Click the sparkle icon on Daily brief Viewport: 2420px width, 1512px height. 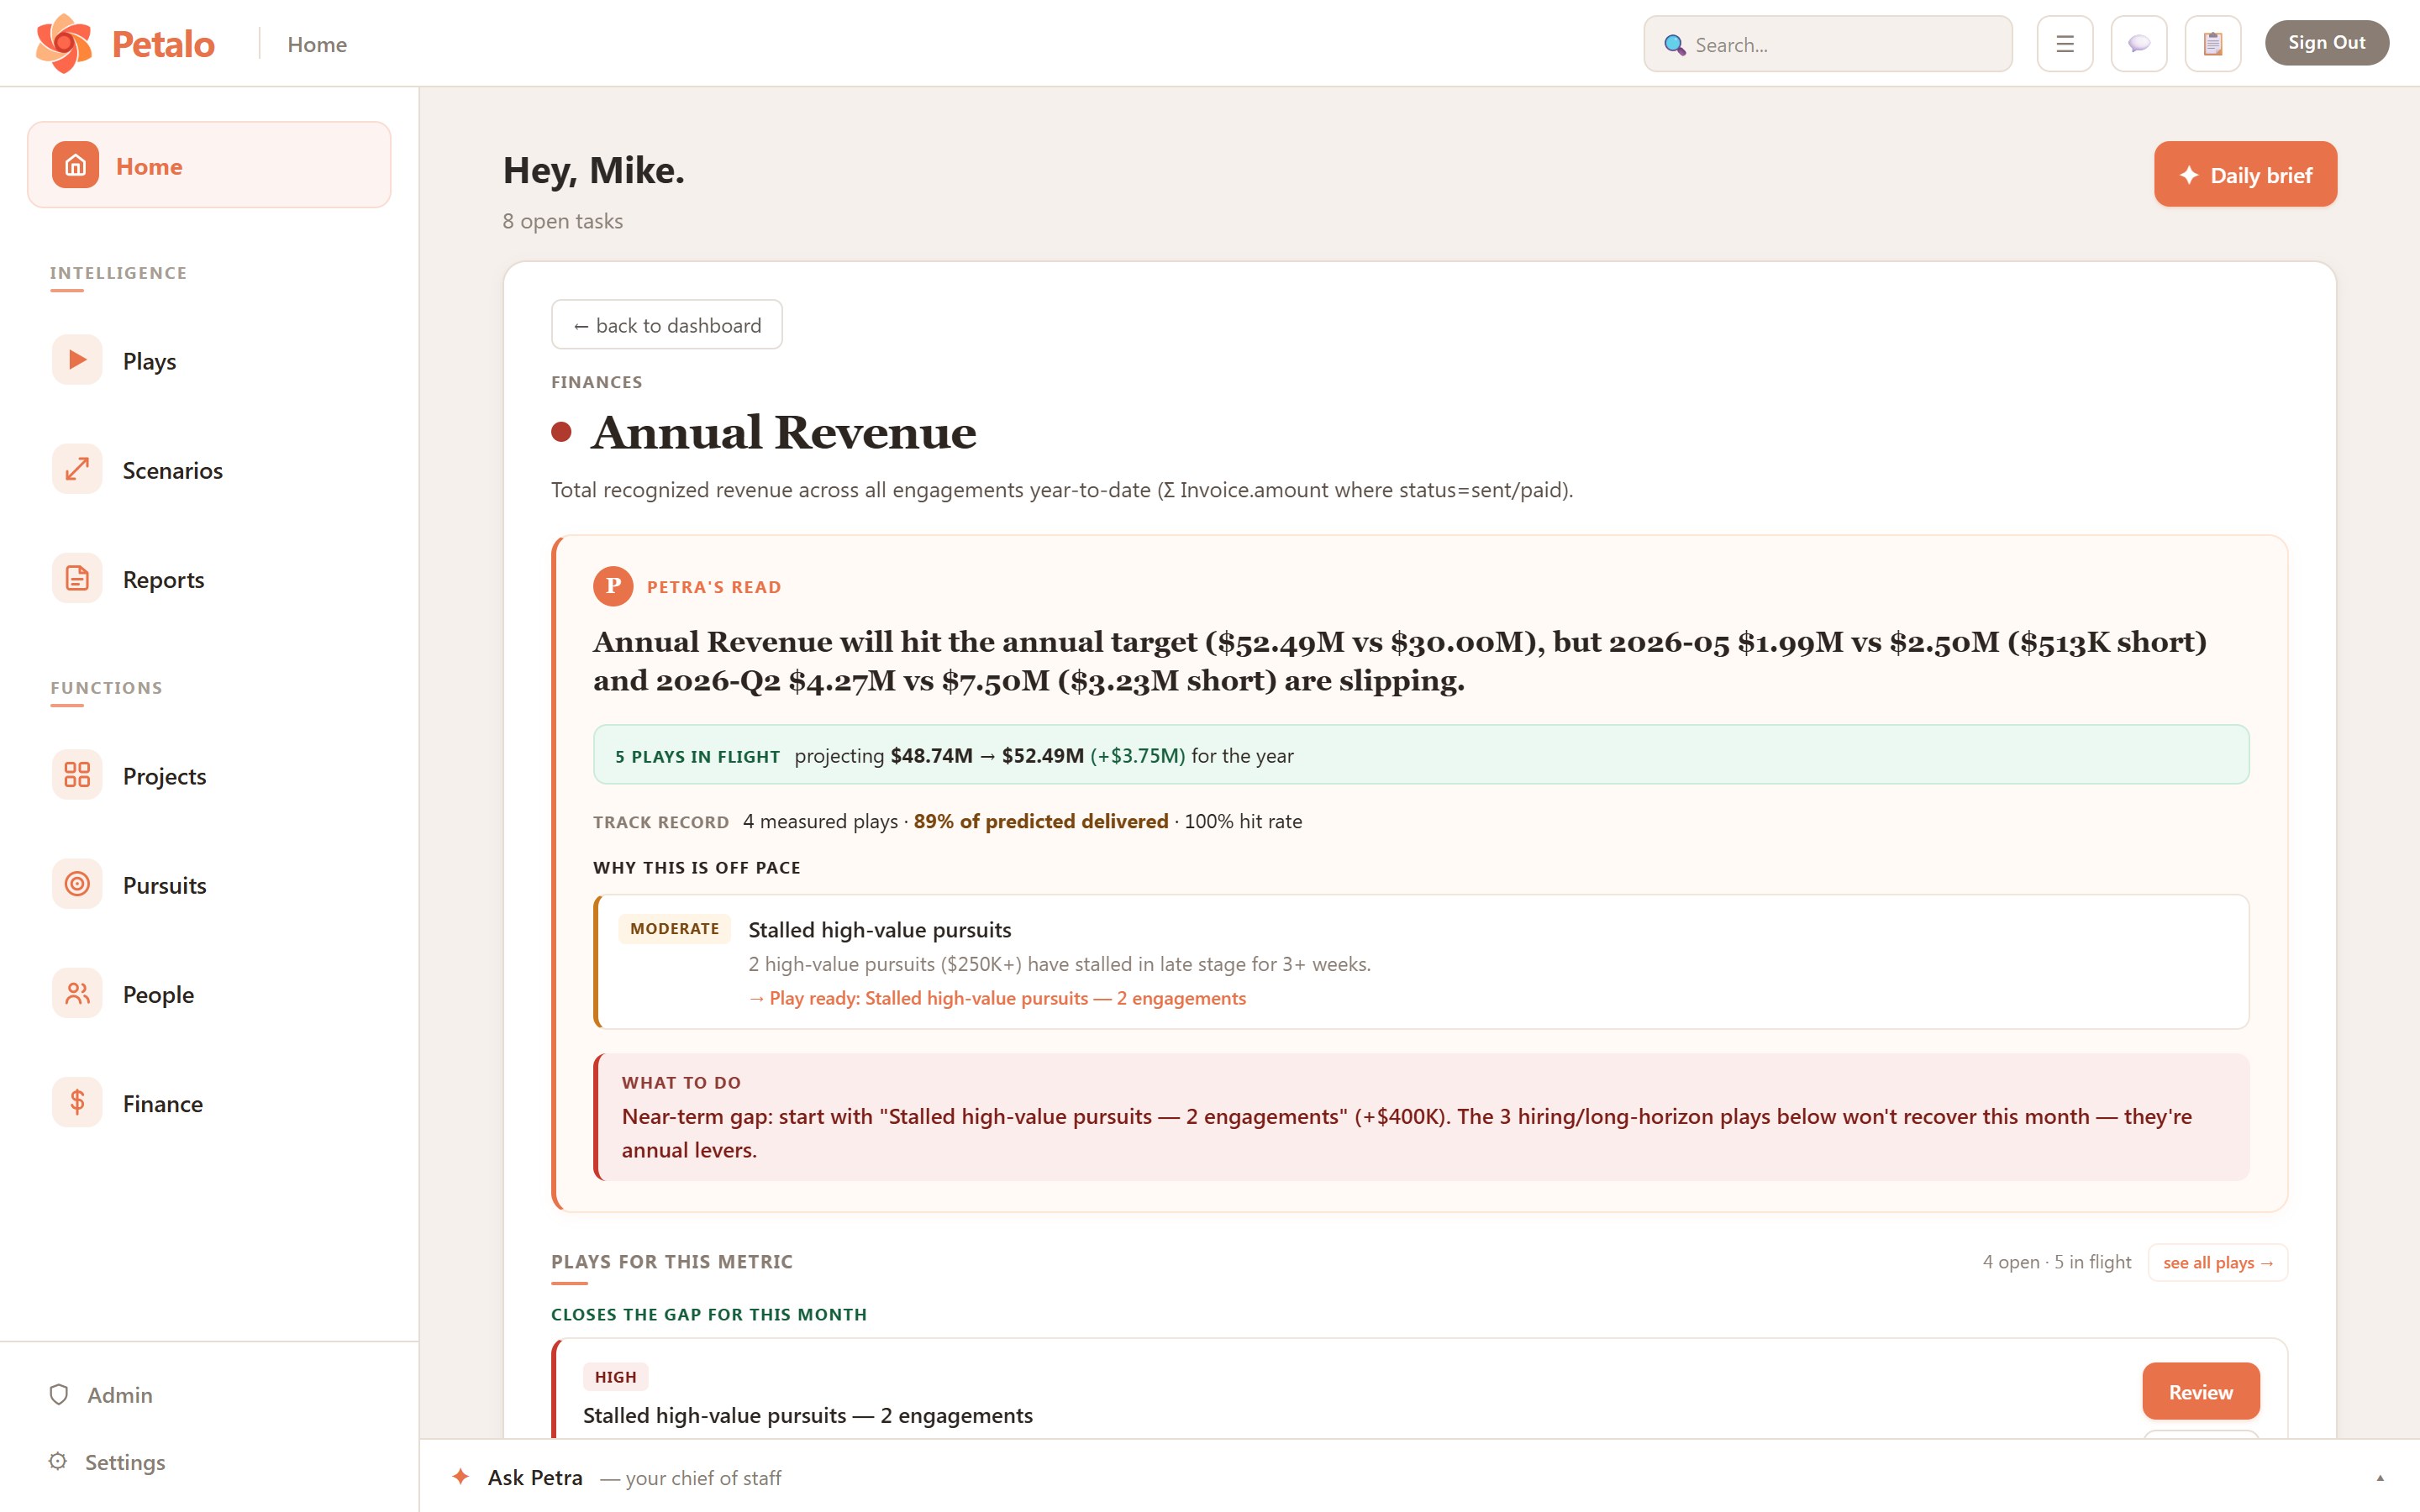(2189, 175)
